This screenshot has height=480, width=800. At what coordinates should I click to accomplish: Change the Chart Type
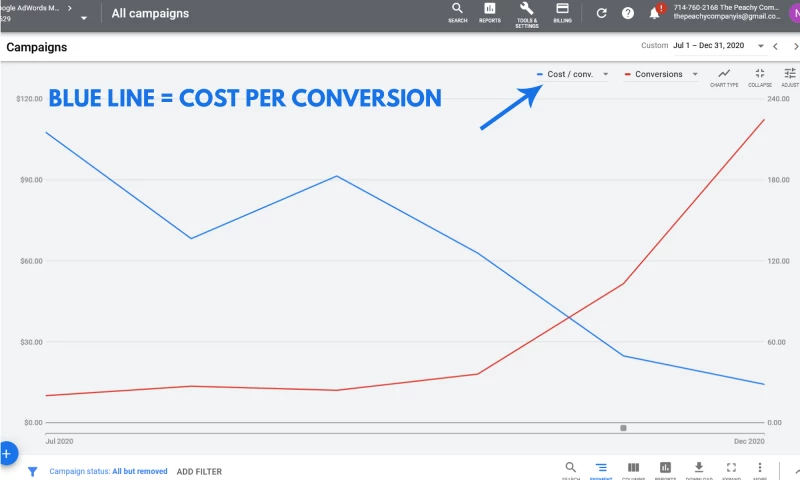[x=724, y=77]
